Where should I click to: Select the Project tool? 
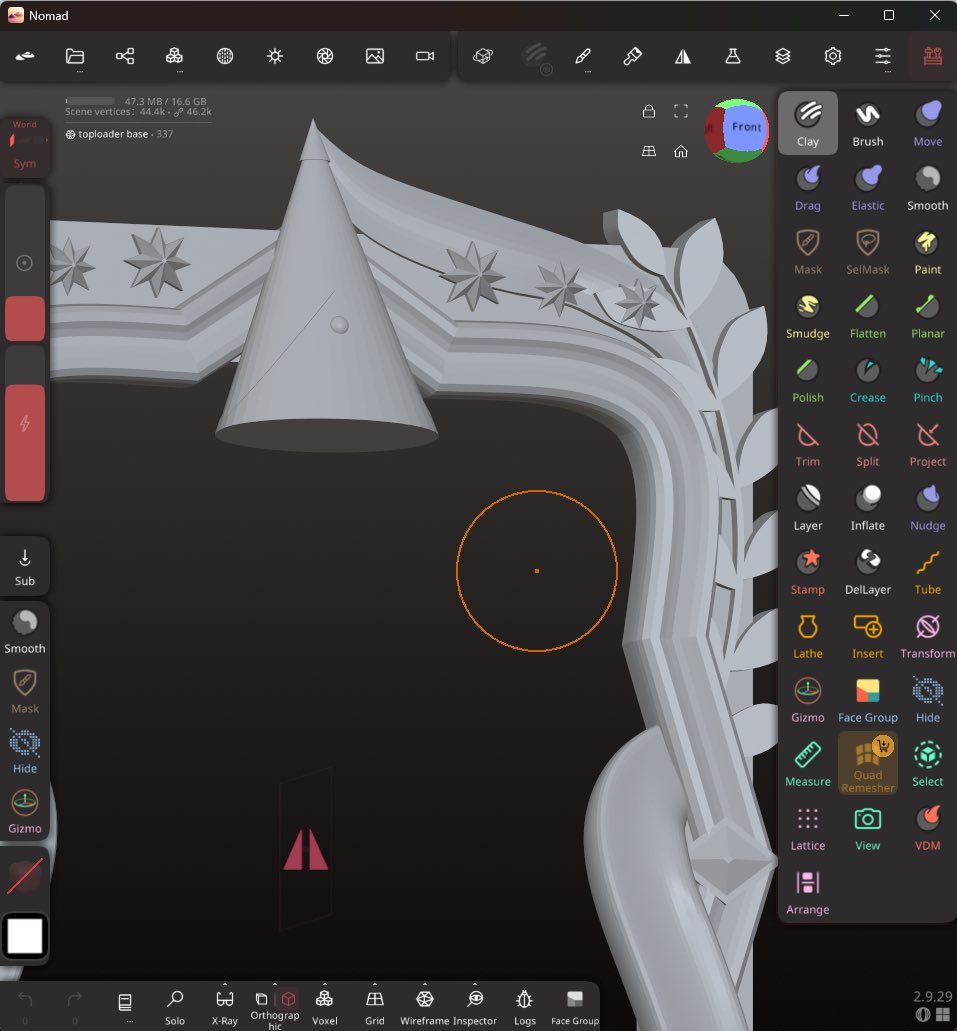click(x=927, y=443)
